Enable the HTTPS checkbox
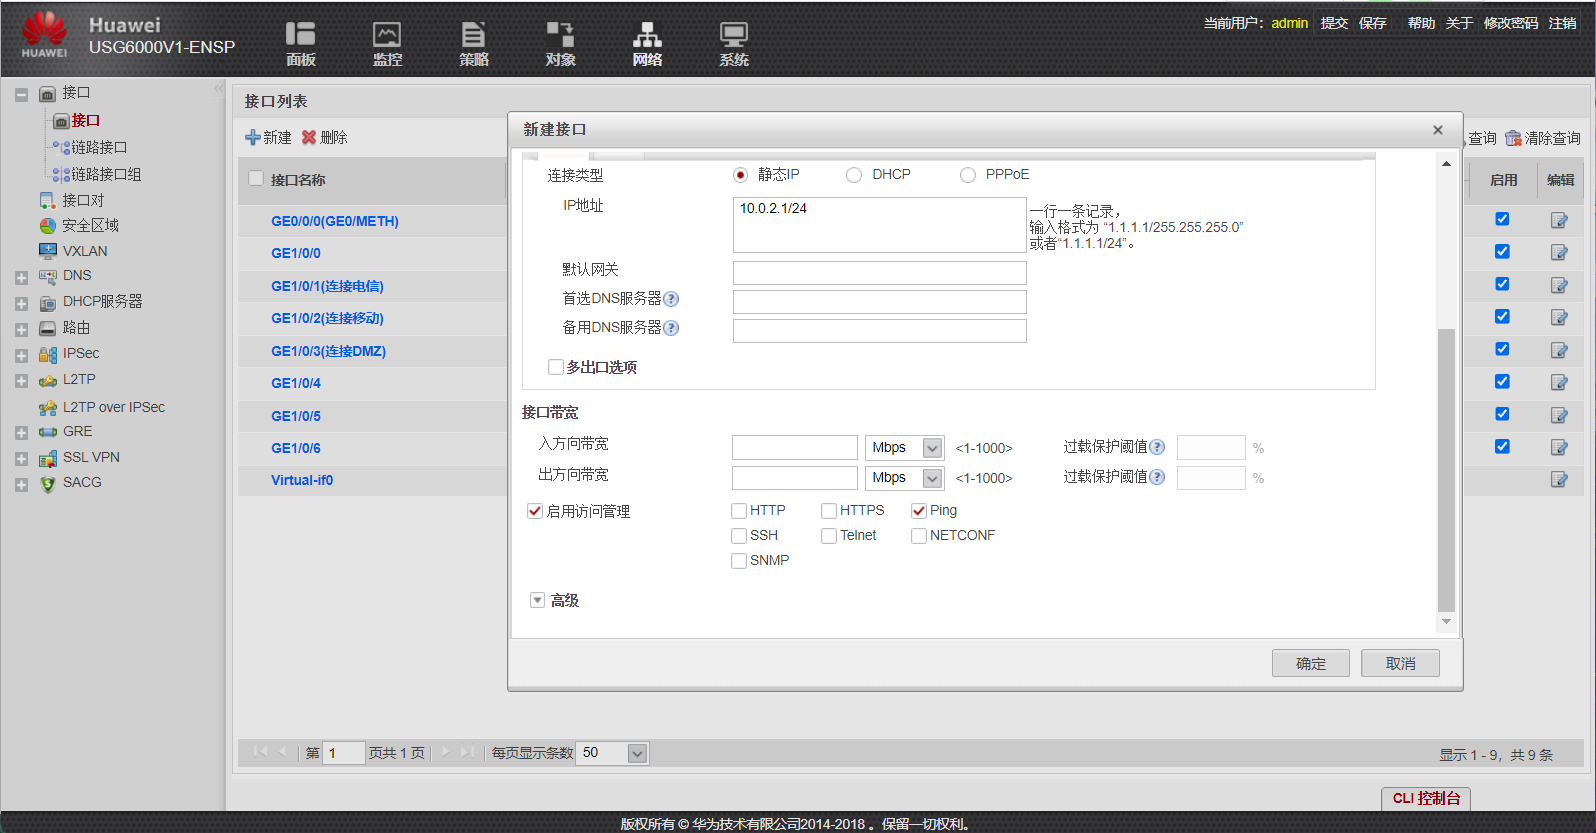1596x833 pixels. [829, 511]
